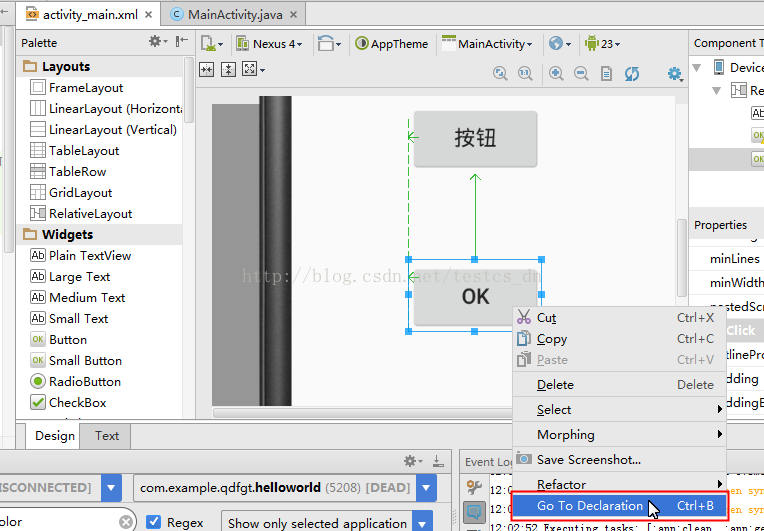
Task: Open the locale globe icon dropdown
Action: click(x=559, y=44)
